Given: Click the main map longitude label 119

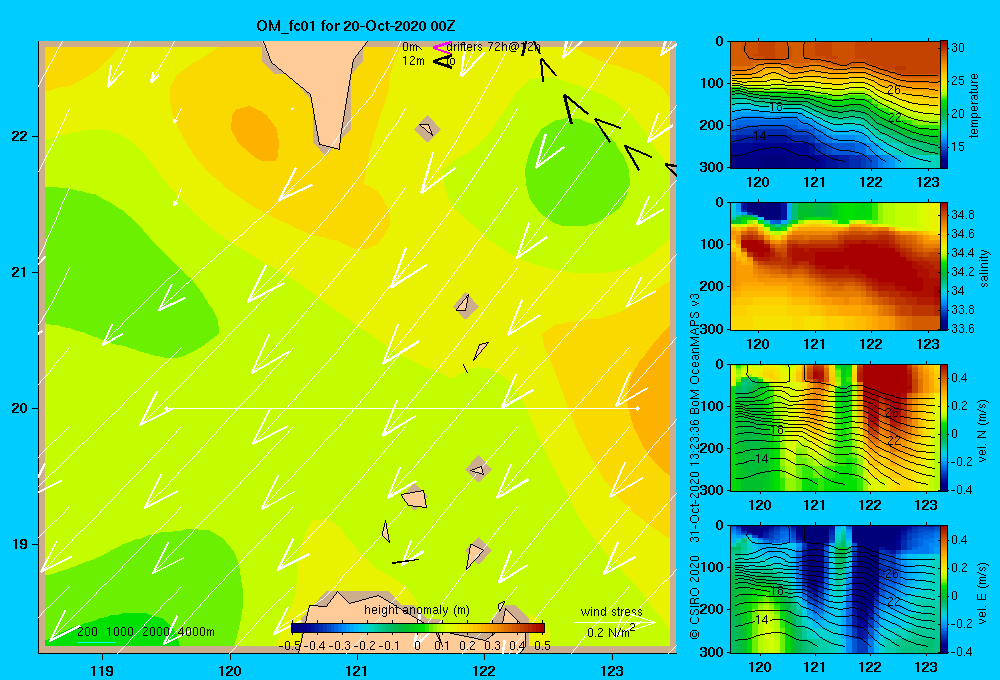Looking at the screenshot, I should point(102,670).
